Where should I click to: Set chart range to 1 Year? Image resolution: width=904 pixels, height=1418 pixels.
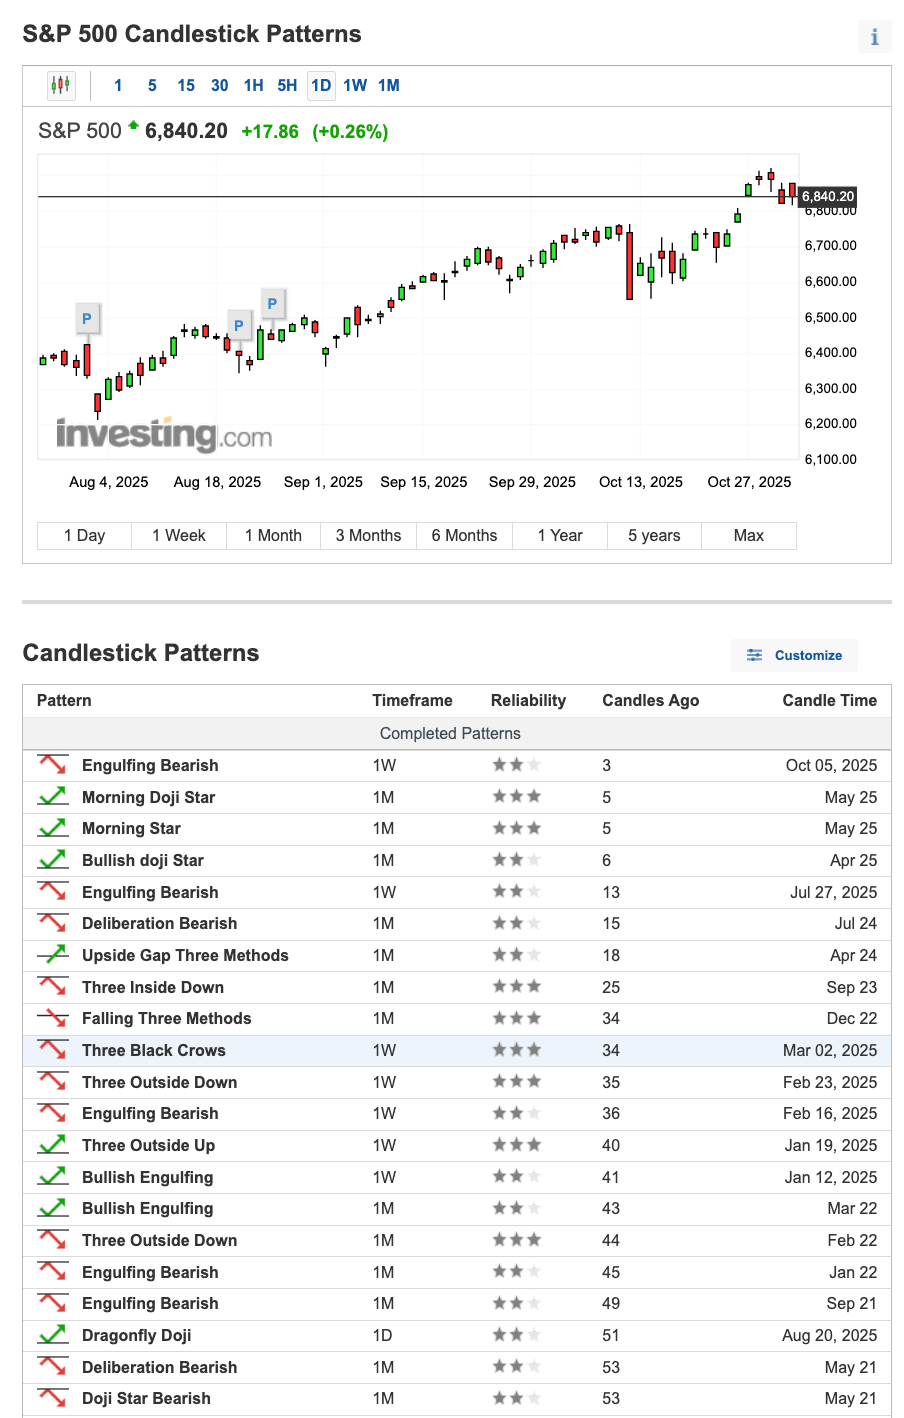[560, 535]
